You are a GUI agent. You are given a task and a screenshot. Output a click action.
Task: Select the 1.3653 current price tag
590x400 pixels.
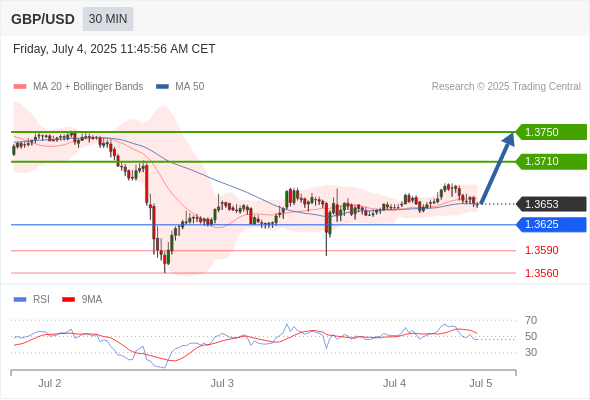551,204
